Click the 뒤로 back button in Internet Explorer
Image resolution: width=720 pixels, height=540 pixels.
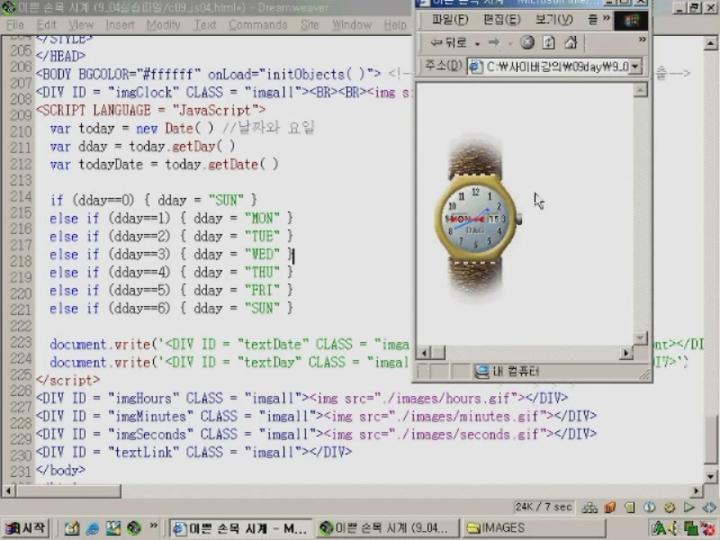pyautogui.click(x=449, y=43)
